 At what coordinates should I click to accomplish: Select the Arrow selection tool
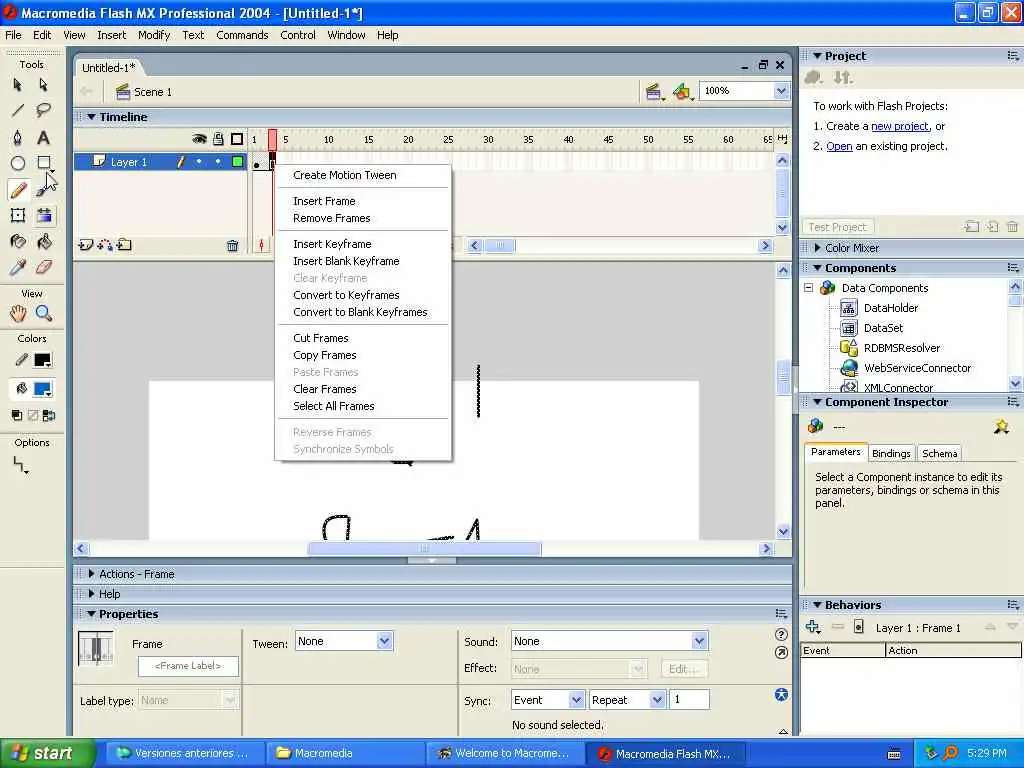click(18, 85)
